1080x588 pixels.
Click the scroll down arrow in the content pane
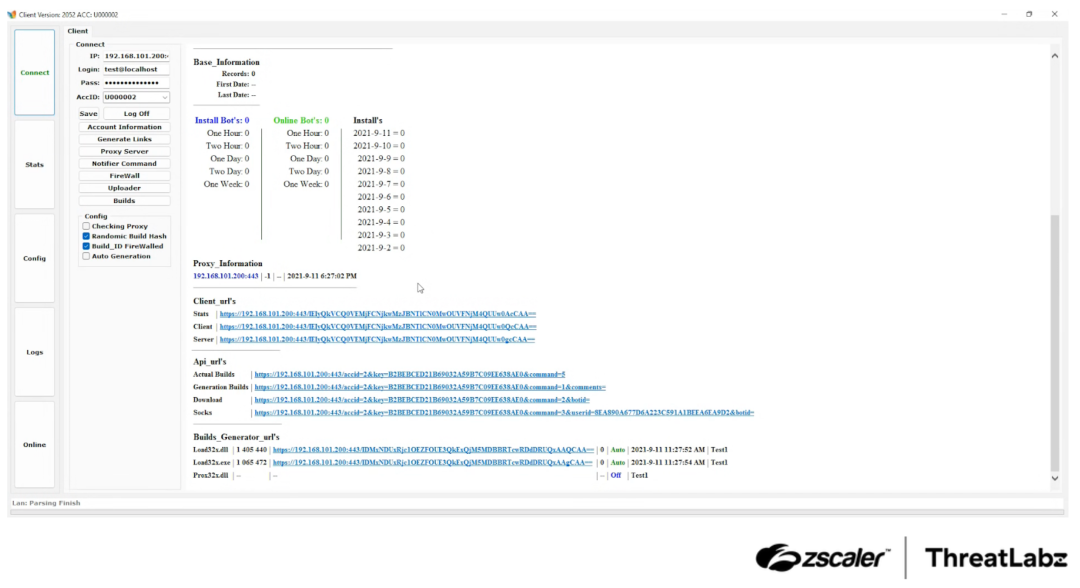tap(1054, 479)
